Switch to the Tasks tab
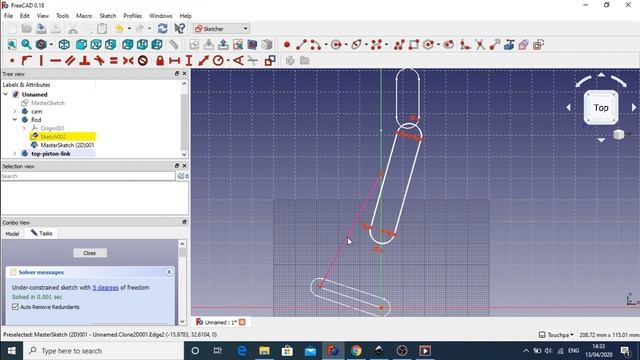Screen dimensions: 640x360 pyautogui.click(x=42, y=233)
